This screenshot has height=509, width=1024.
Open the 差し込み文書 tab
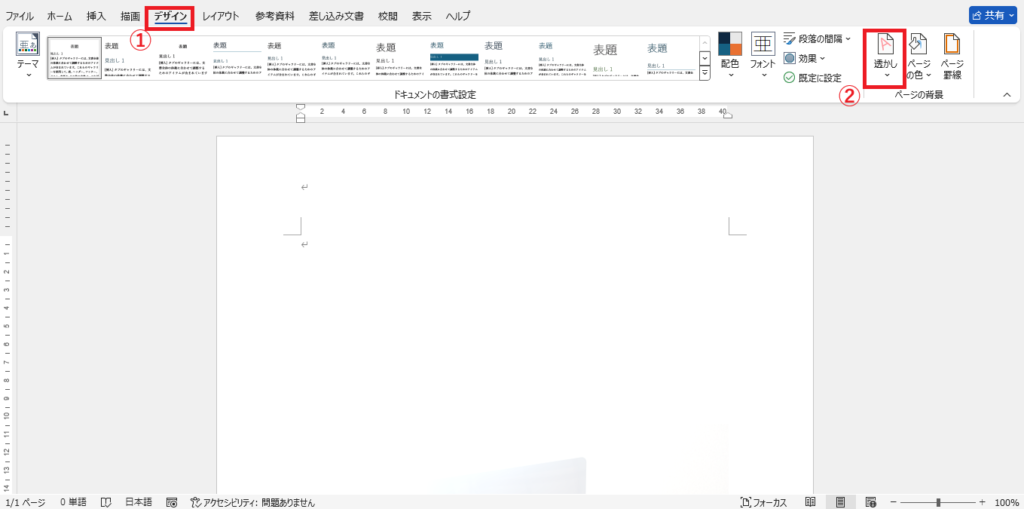336,16
